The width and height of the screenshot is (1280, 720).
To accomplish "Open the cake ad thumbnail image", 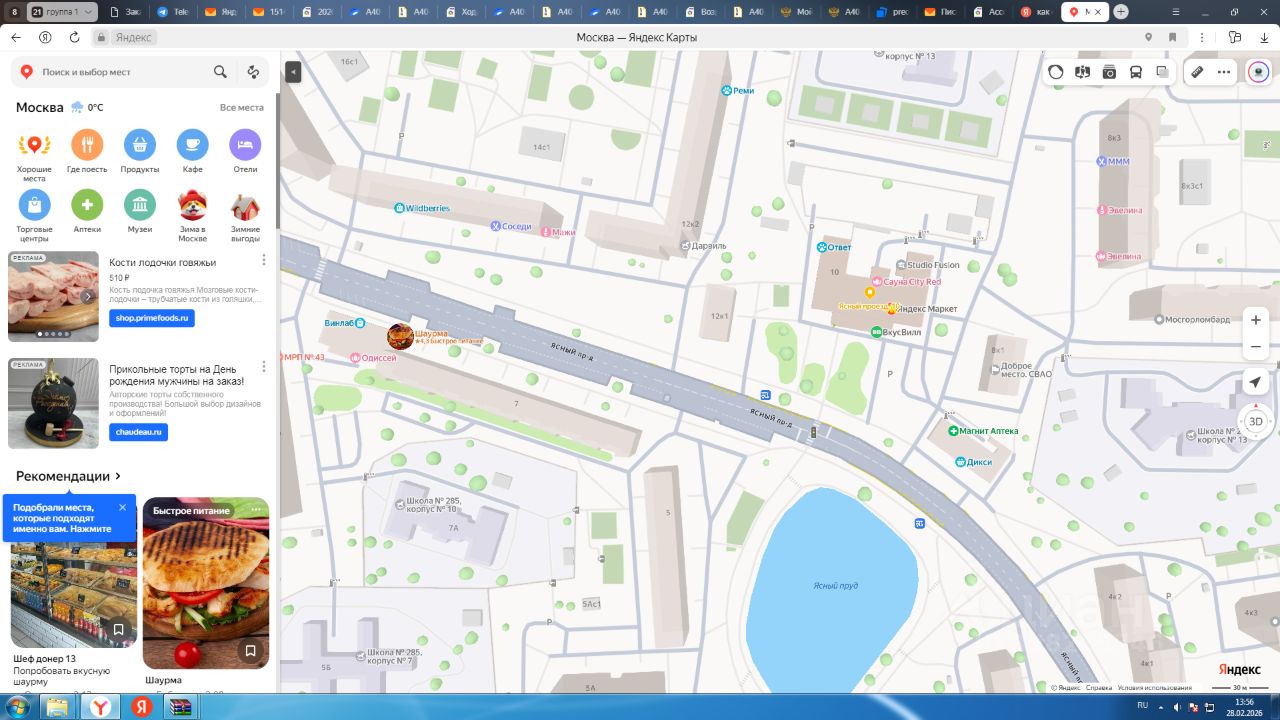I will coord(53,403).
